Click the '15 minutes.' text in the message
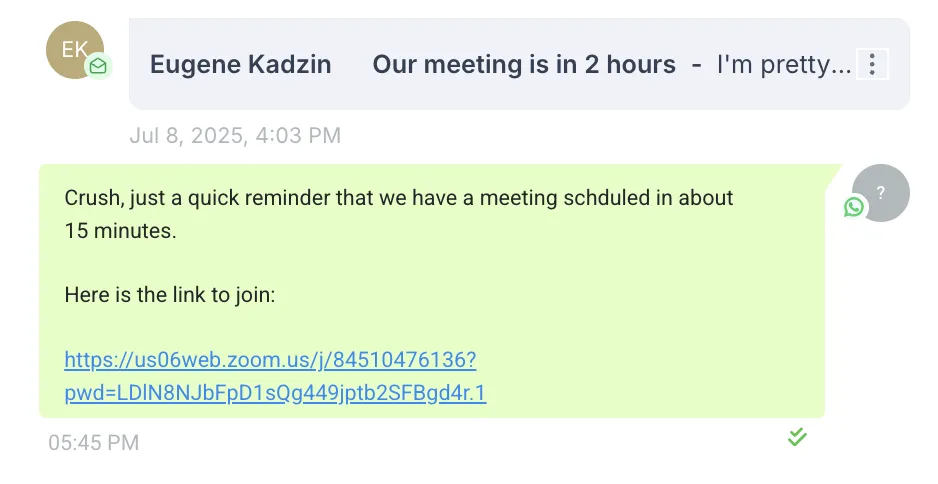This screenshot has height=484, width=938. (x=121, y=230)
